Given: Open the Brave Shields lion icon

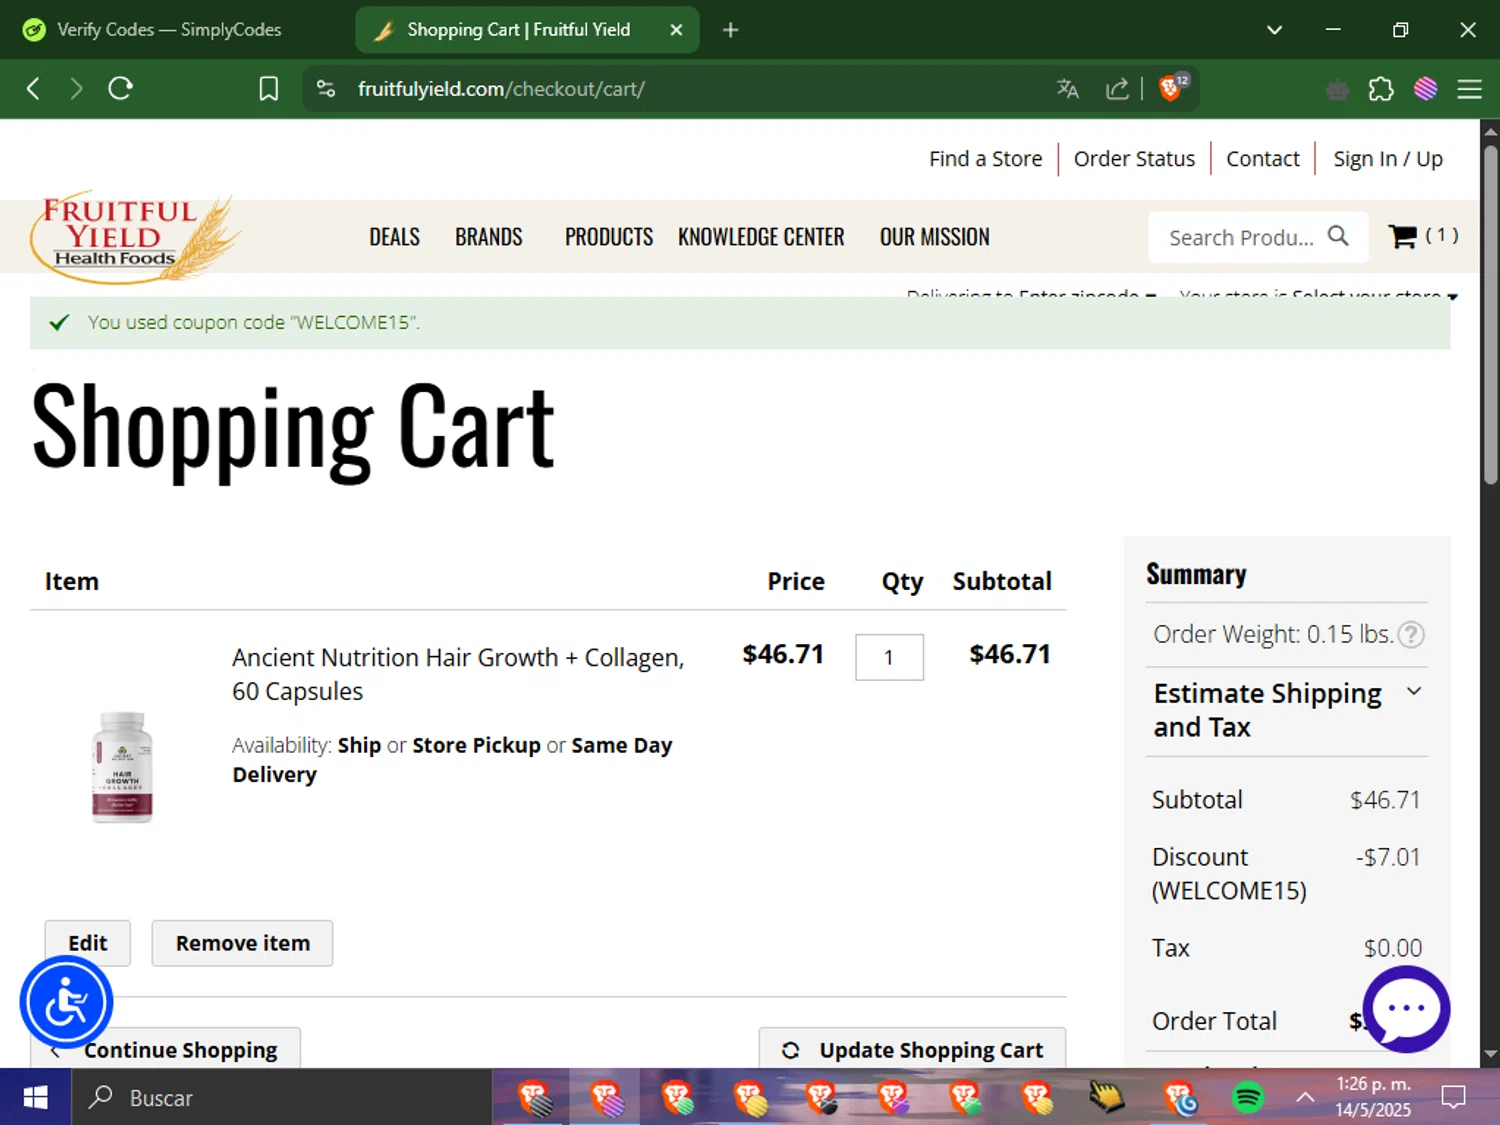Looking at the screenshot, I should click(1171, 88).
